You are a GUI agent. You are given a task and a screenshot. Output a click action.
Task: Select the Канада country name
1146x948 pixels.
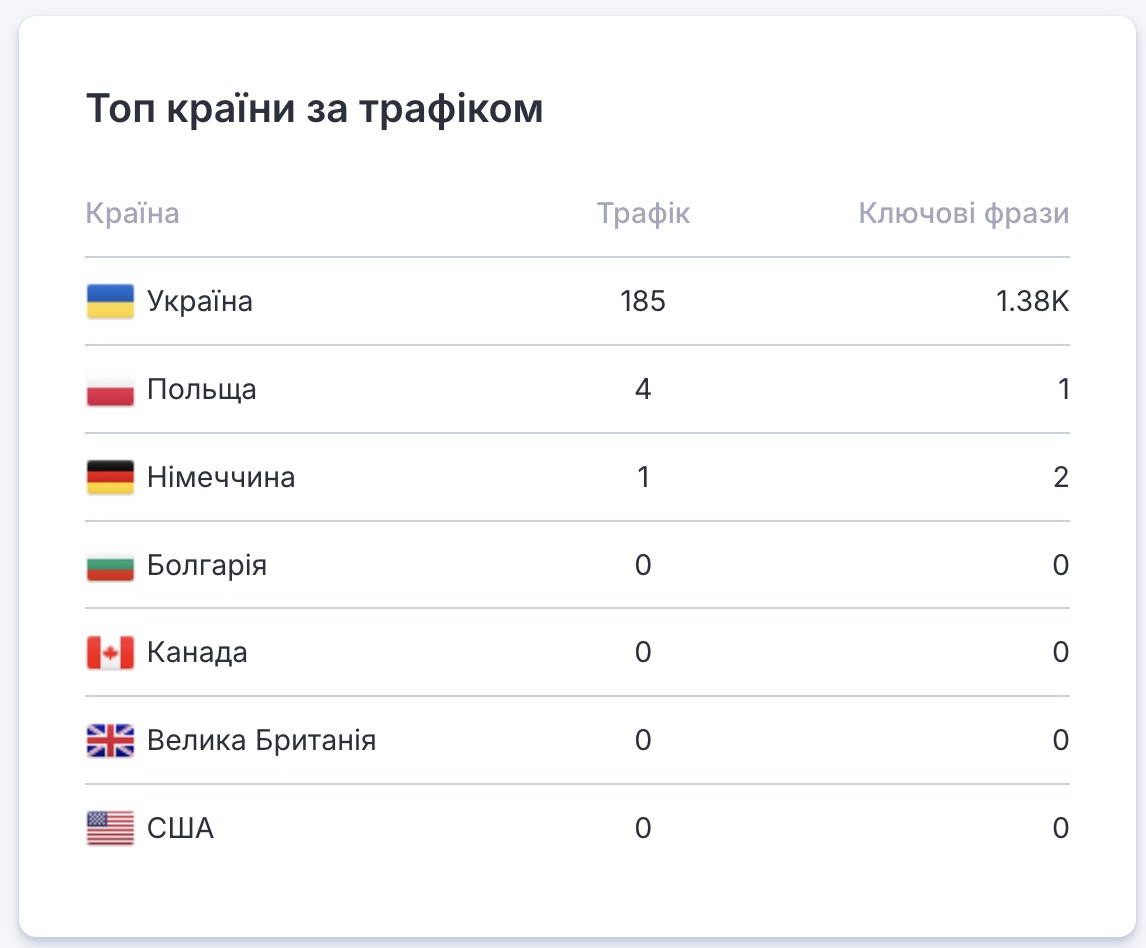(197, 653)
